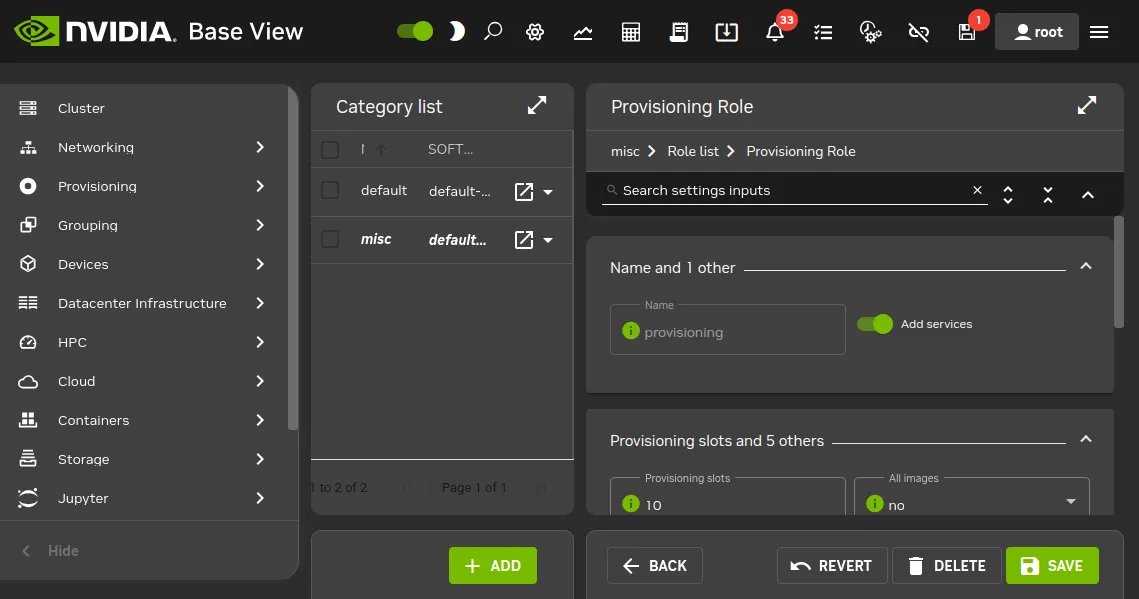Open the misc category edit icon
Image resolution: width=1139 pixels, height=599 pixels.
524,240
